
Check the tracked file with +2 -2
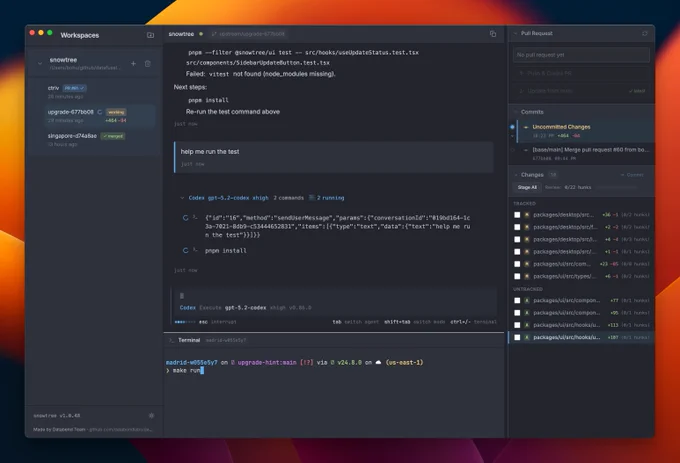tap(517, 227)
